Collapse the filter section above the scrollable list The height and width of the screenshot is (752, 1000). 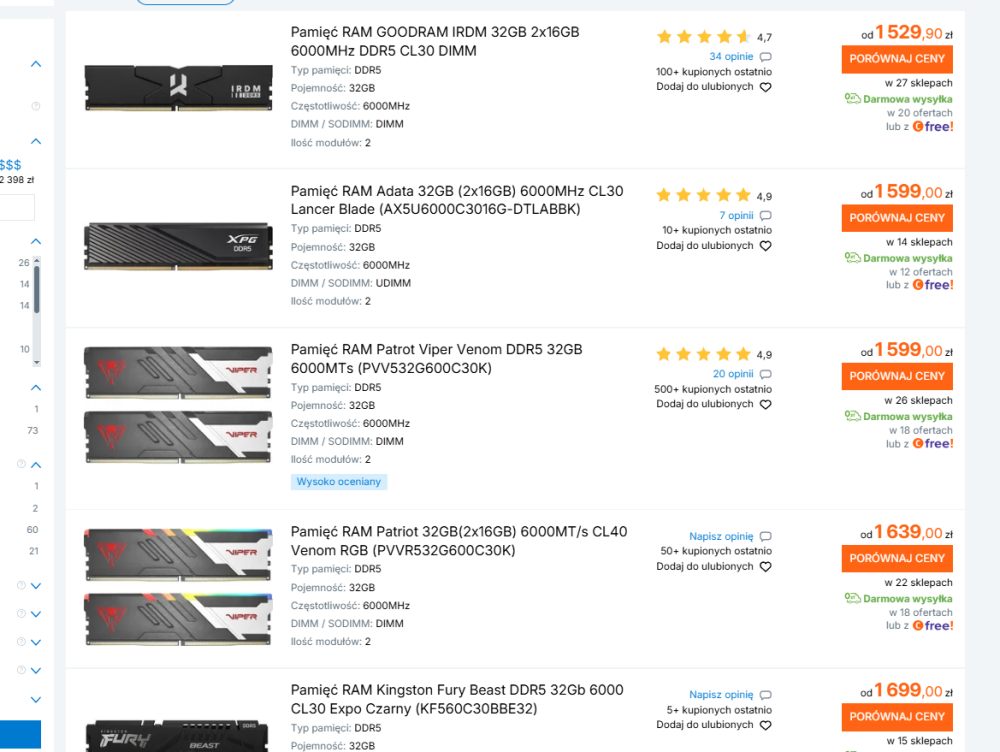[36, 241]
